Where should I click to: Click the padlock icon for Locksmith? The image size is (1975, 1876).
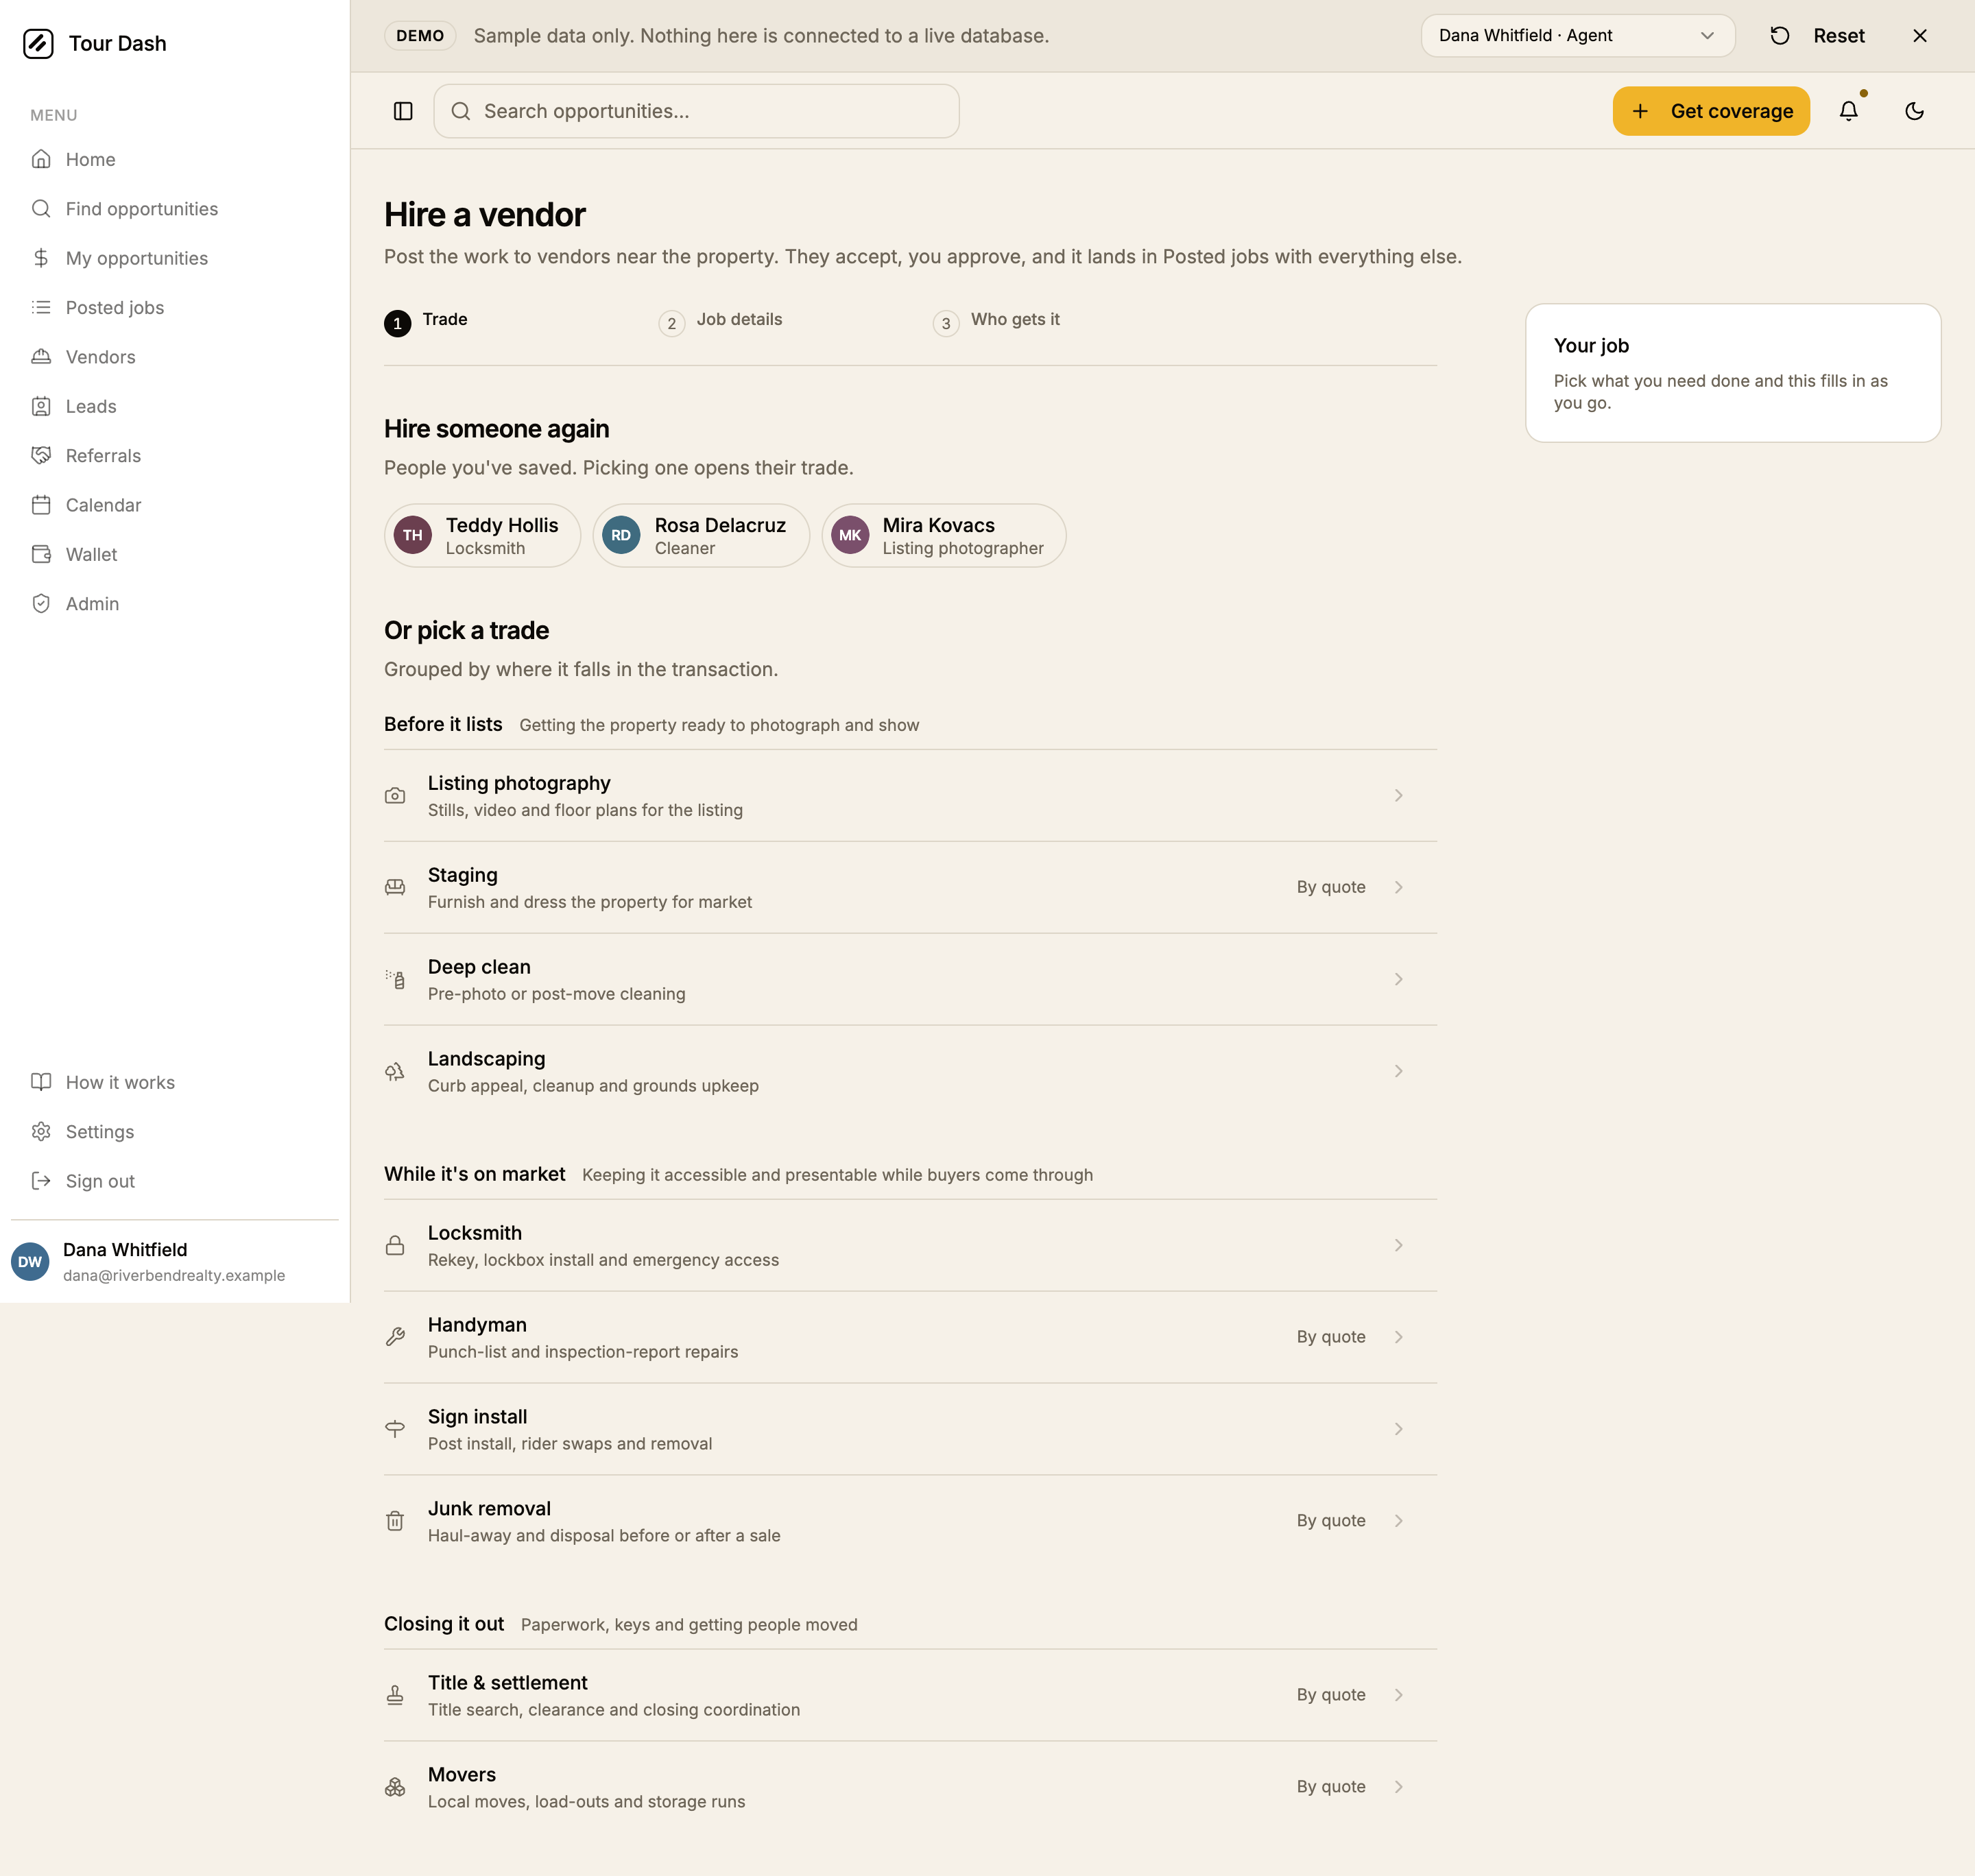(x=395, y=1245)
